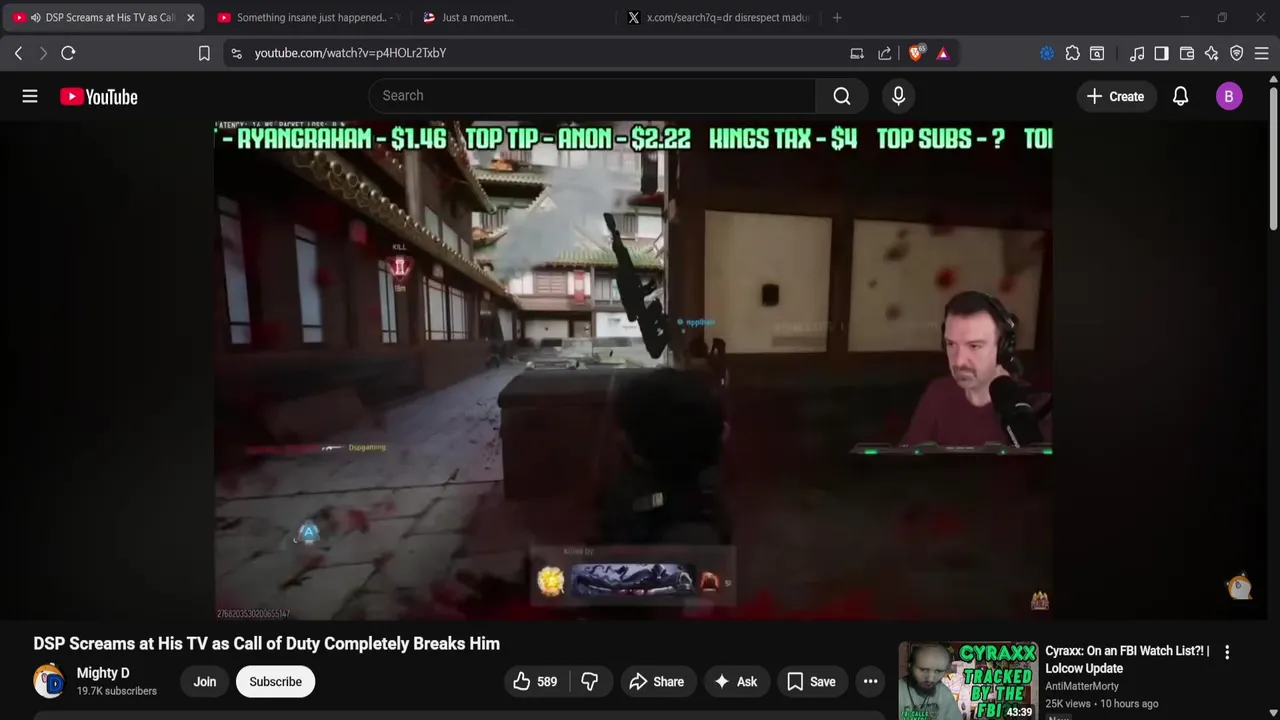
Task: Dislike the video
Action: 590,682
